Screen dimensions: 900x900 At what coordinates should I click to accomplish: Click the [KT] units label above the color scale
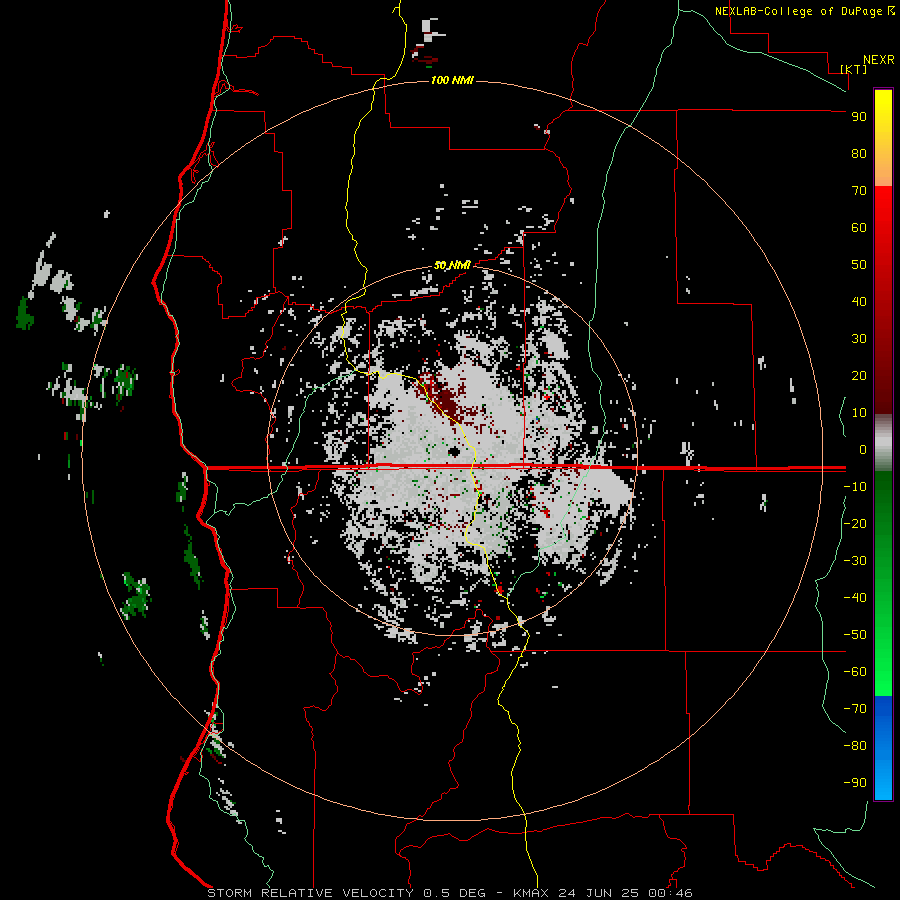[x=854, y=69]
